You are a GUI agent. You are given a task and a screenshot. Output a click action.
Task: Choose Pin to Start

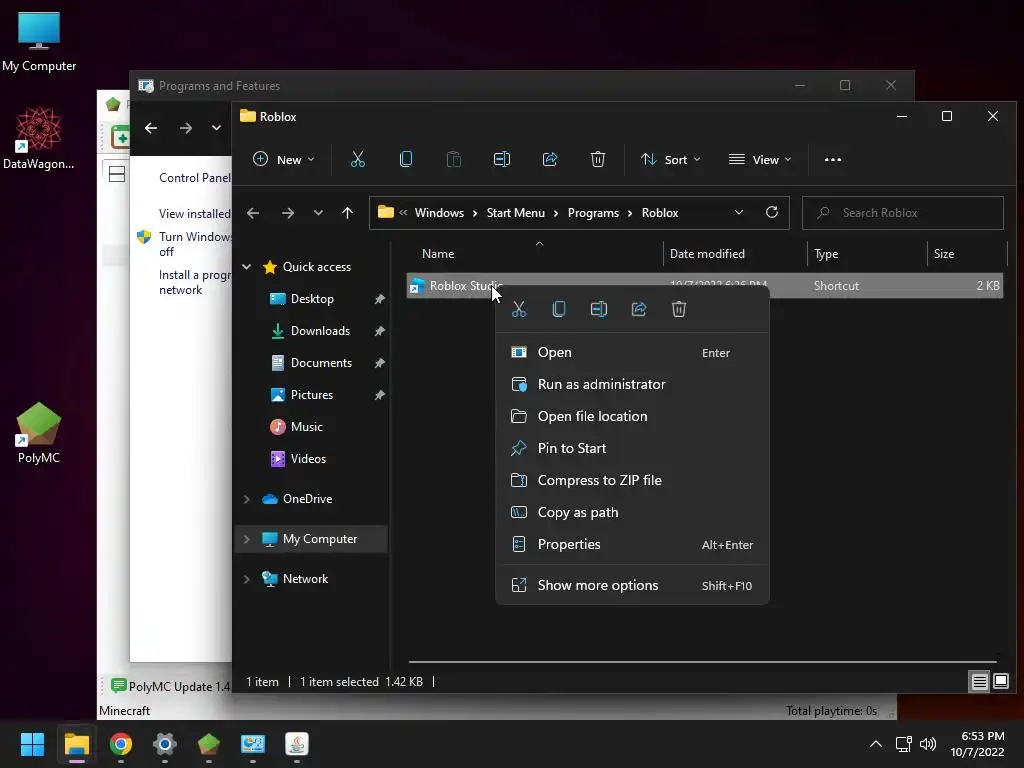coord(632,449)
